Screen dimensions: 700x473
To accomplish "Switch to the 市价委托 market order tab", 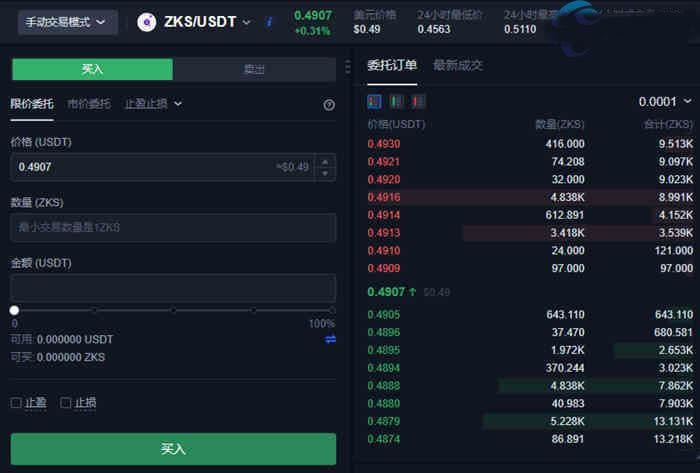I will 88,103.
